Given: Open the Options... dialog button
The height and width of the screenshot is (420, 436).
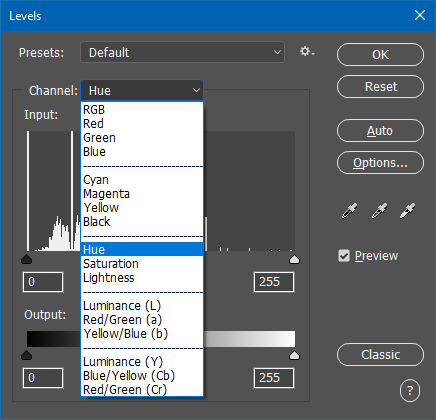Looking at the screenshot, I should pyautogui.click(x=380, y=163).
